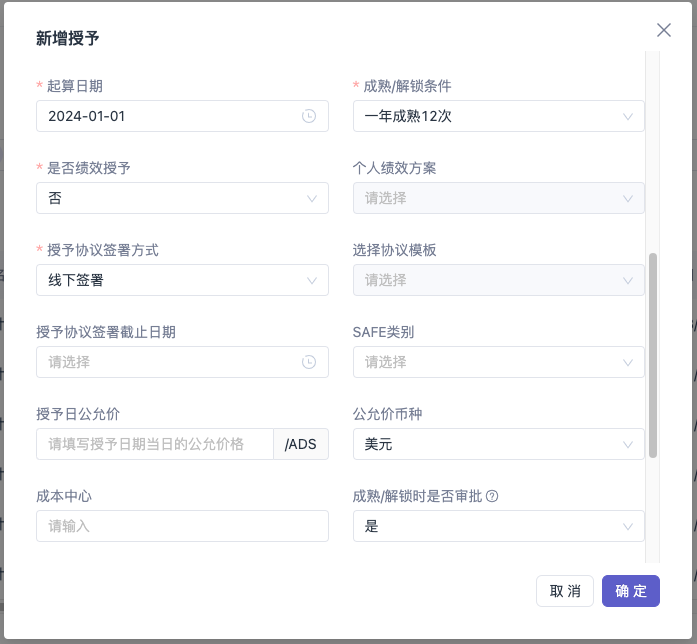Click the chevron arrow in 成熟/解锁条件 field
The width and height of the screenshot is (697, 644).
click(628, 116)
